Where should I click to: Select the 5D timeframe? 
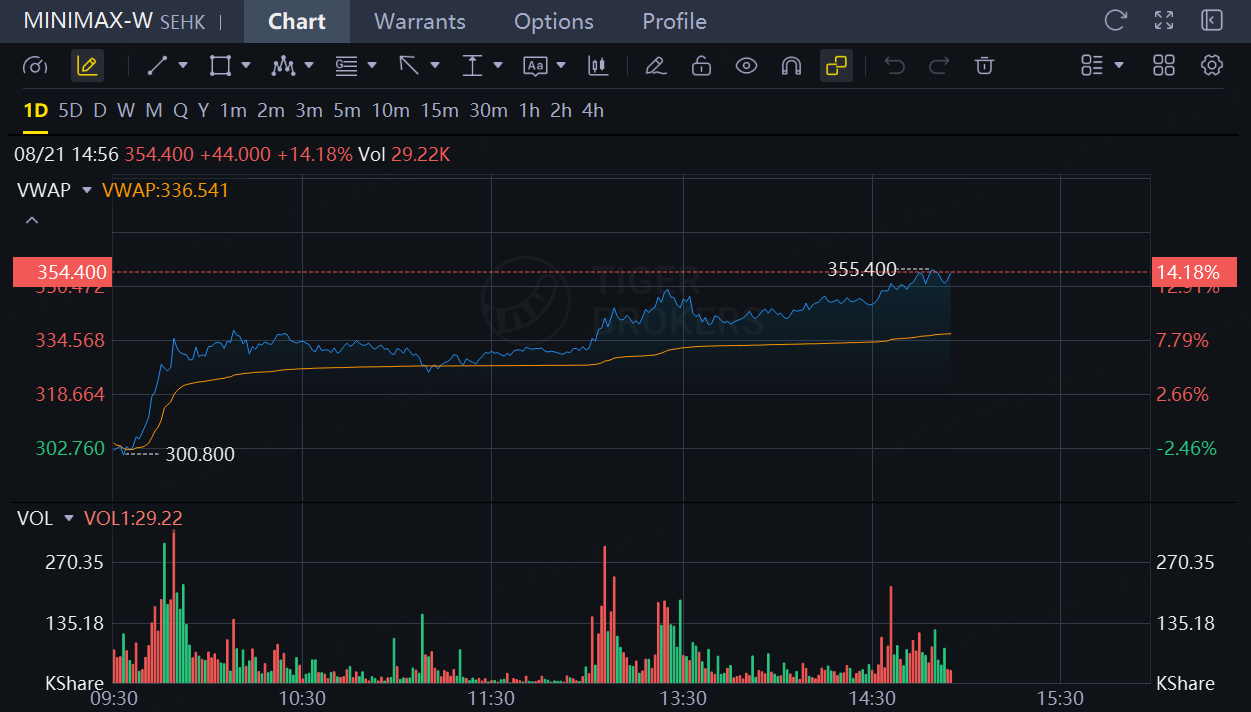tap(70, 111)
